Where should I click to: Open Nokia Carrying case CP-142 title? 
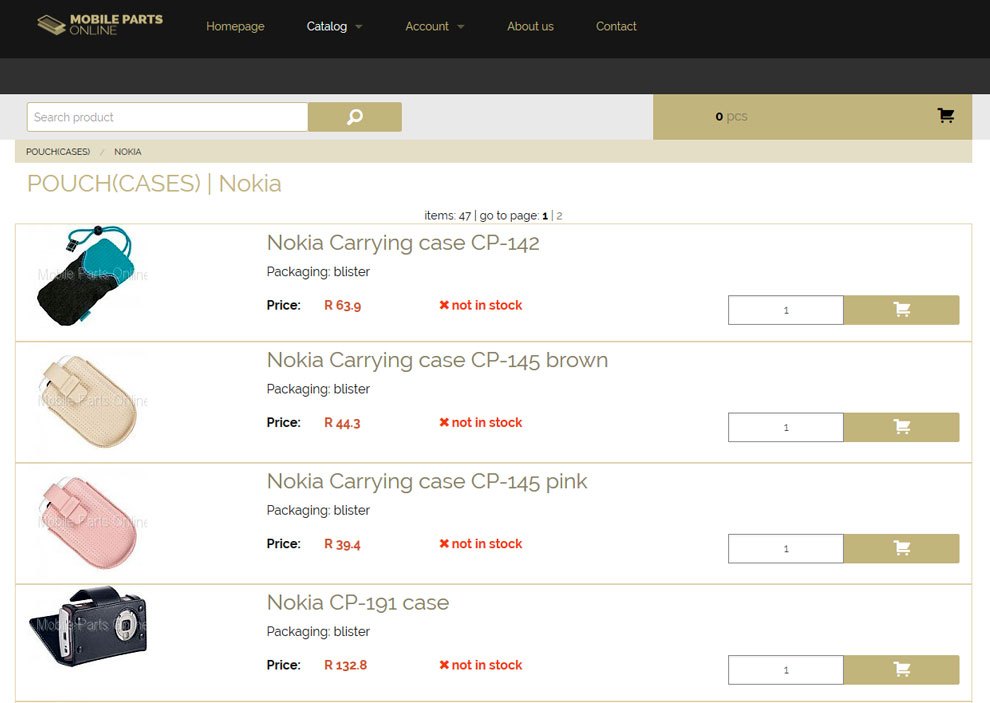403,243
